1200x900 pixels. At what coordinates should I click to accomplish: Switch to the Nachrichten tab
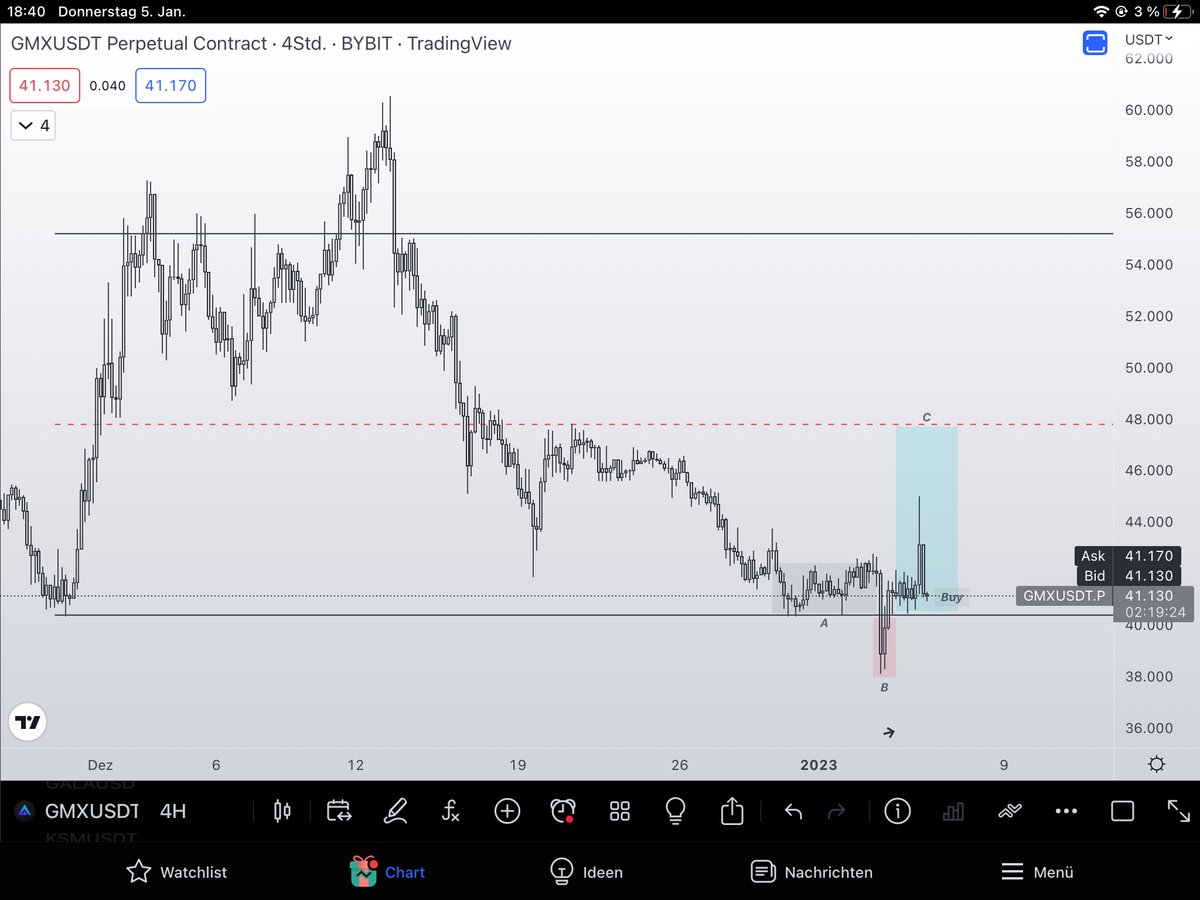tap(811, 872)
